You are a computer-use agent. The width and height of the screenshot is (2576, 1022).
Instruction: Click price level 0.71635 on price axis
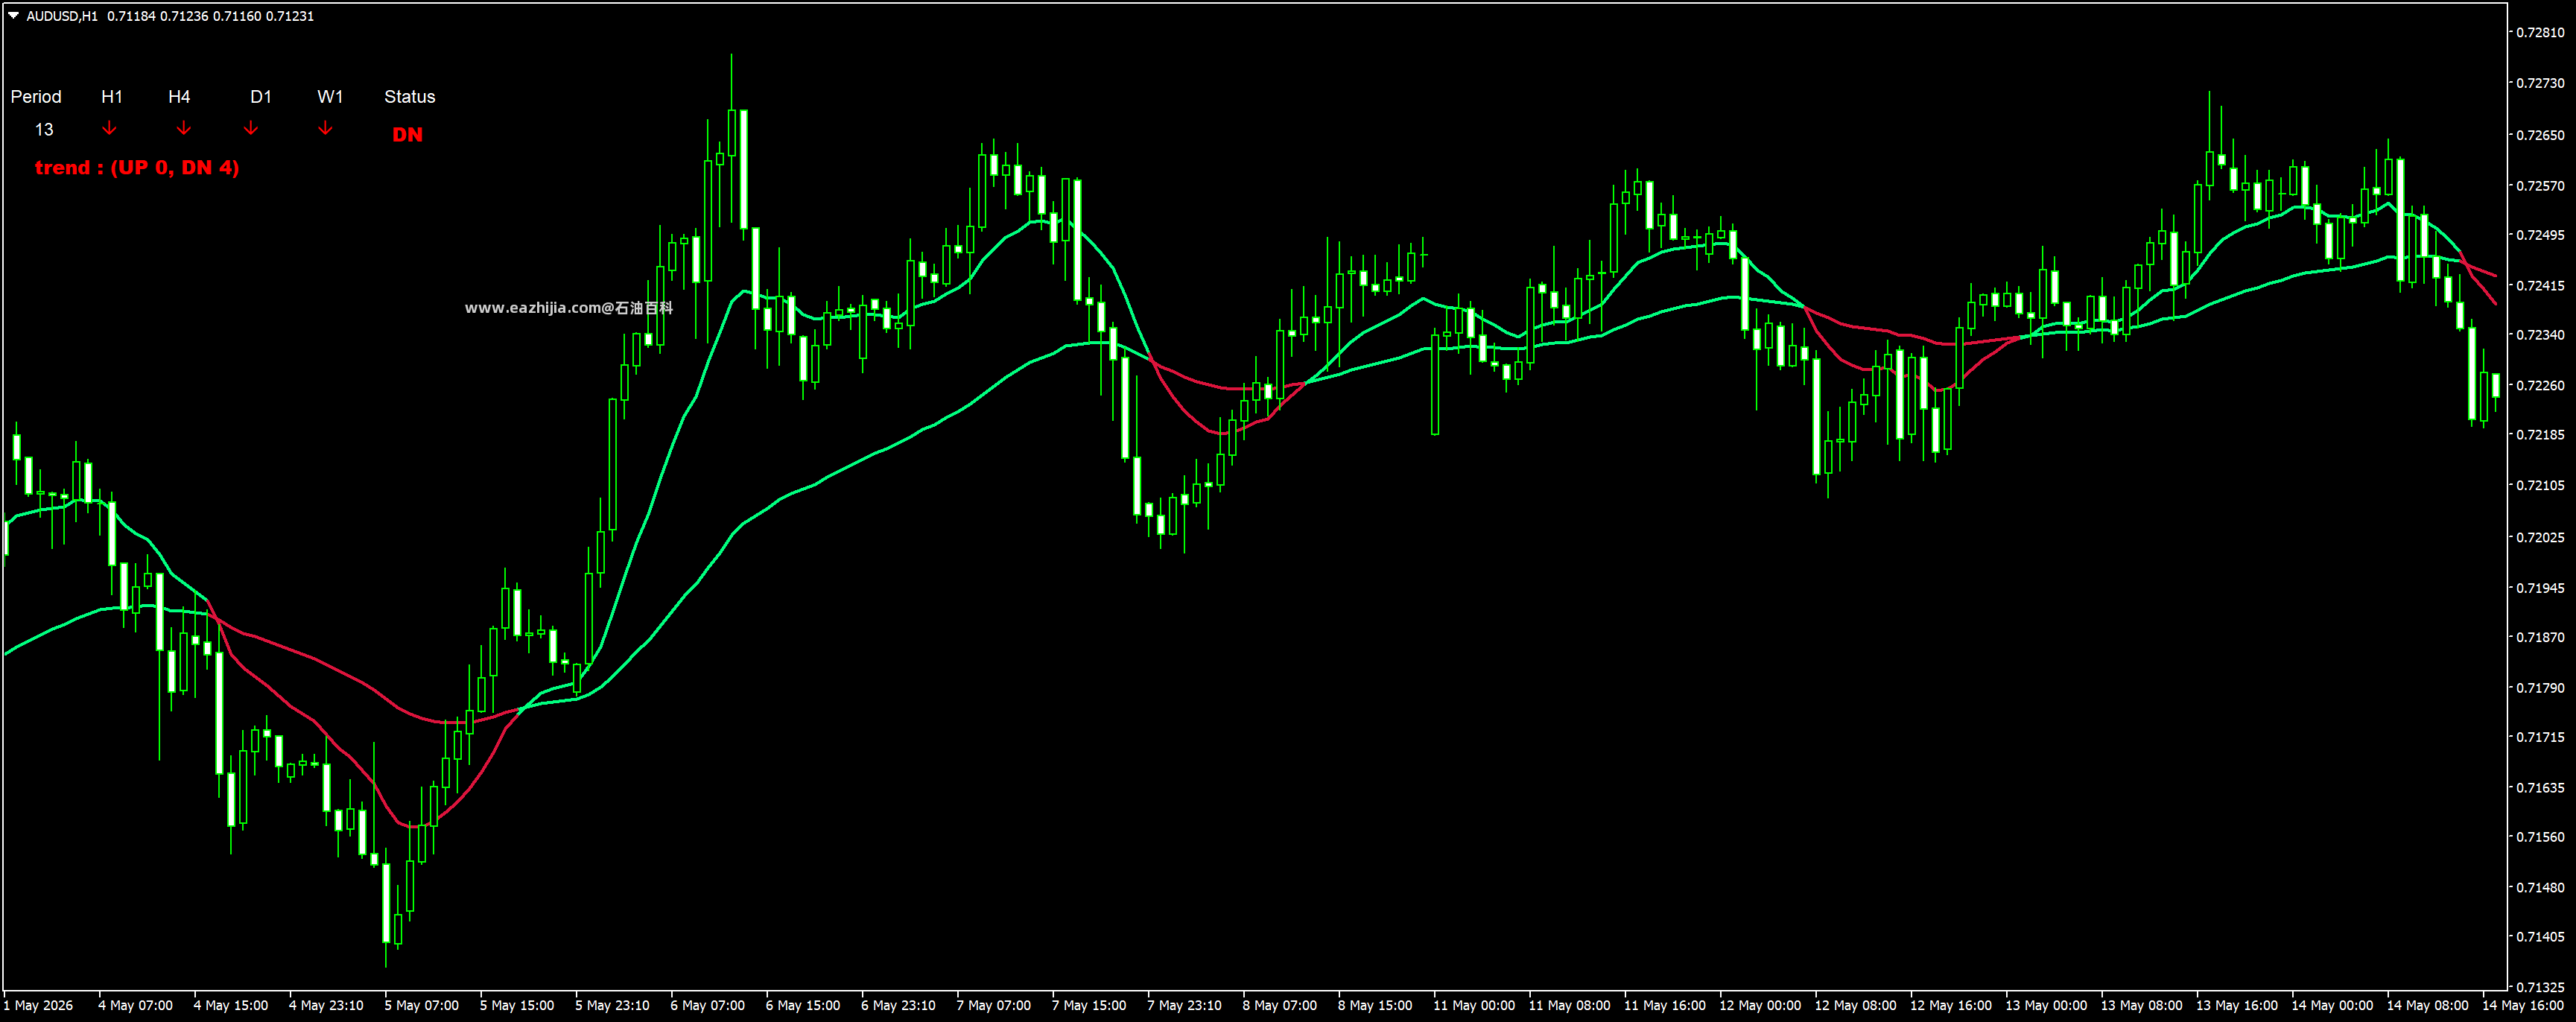2540,788
